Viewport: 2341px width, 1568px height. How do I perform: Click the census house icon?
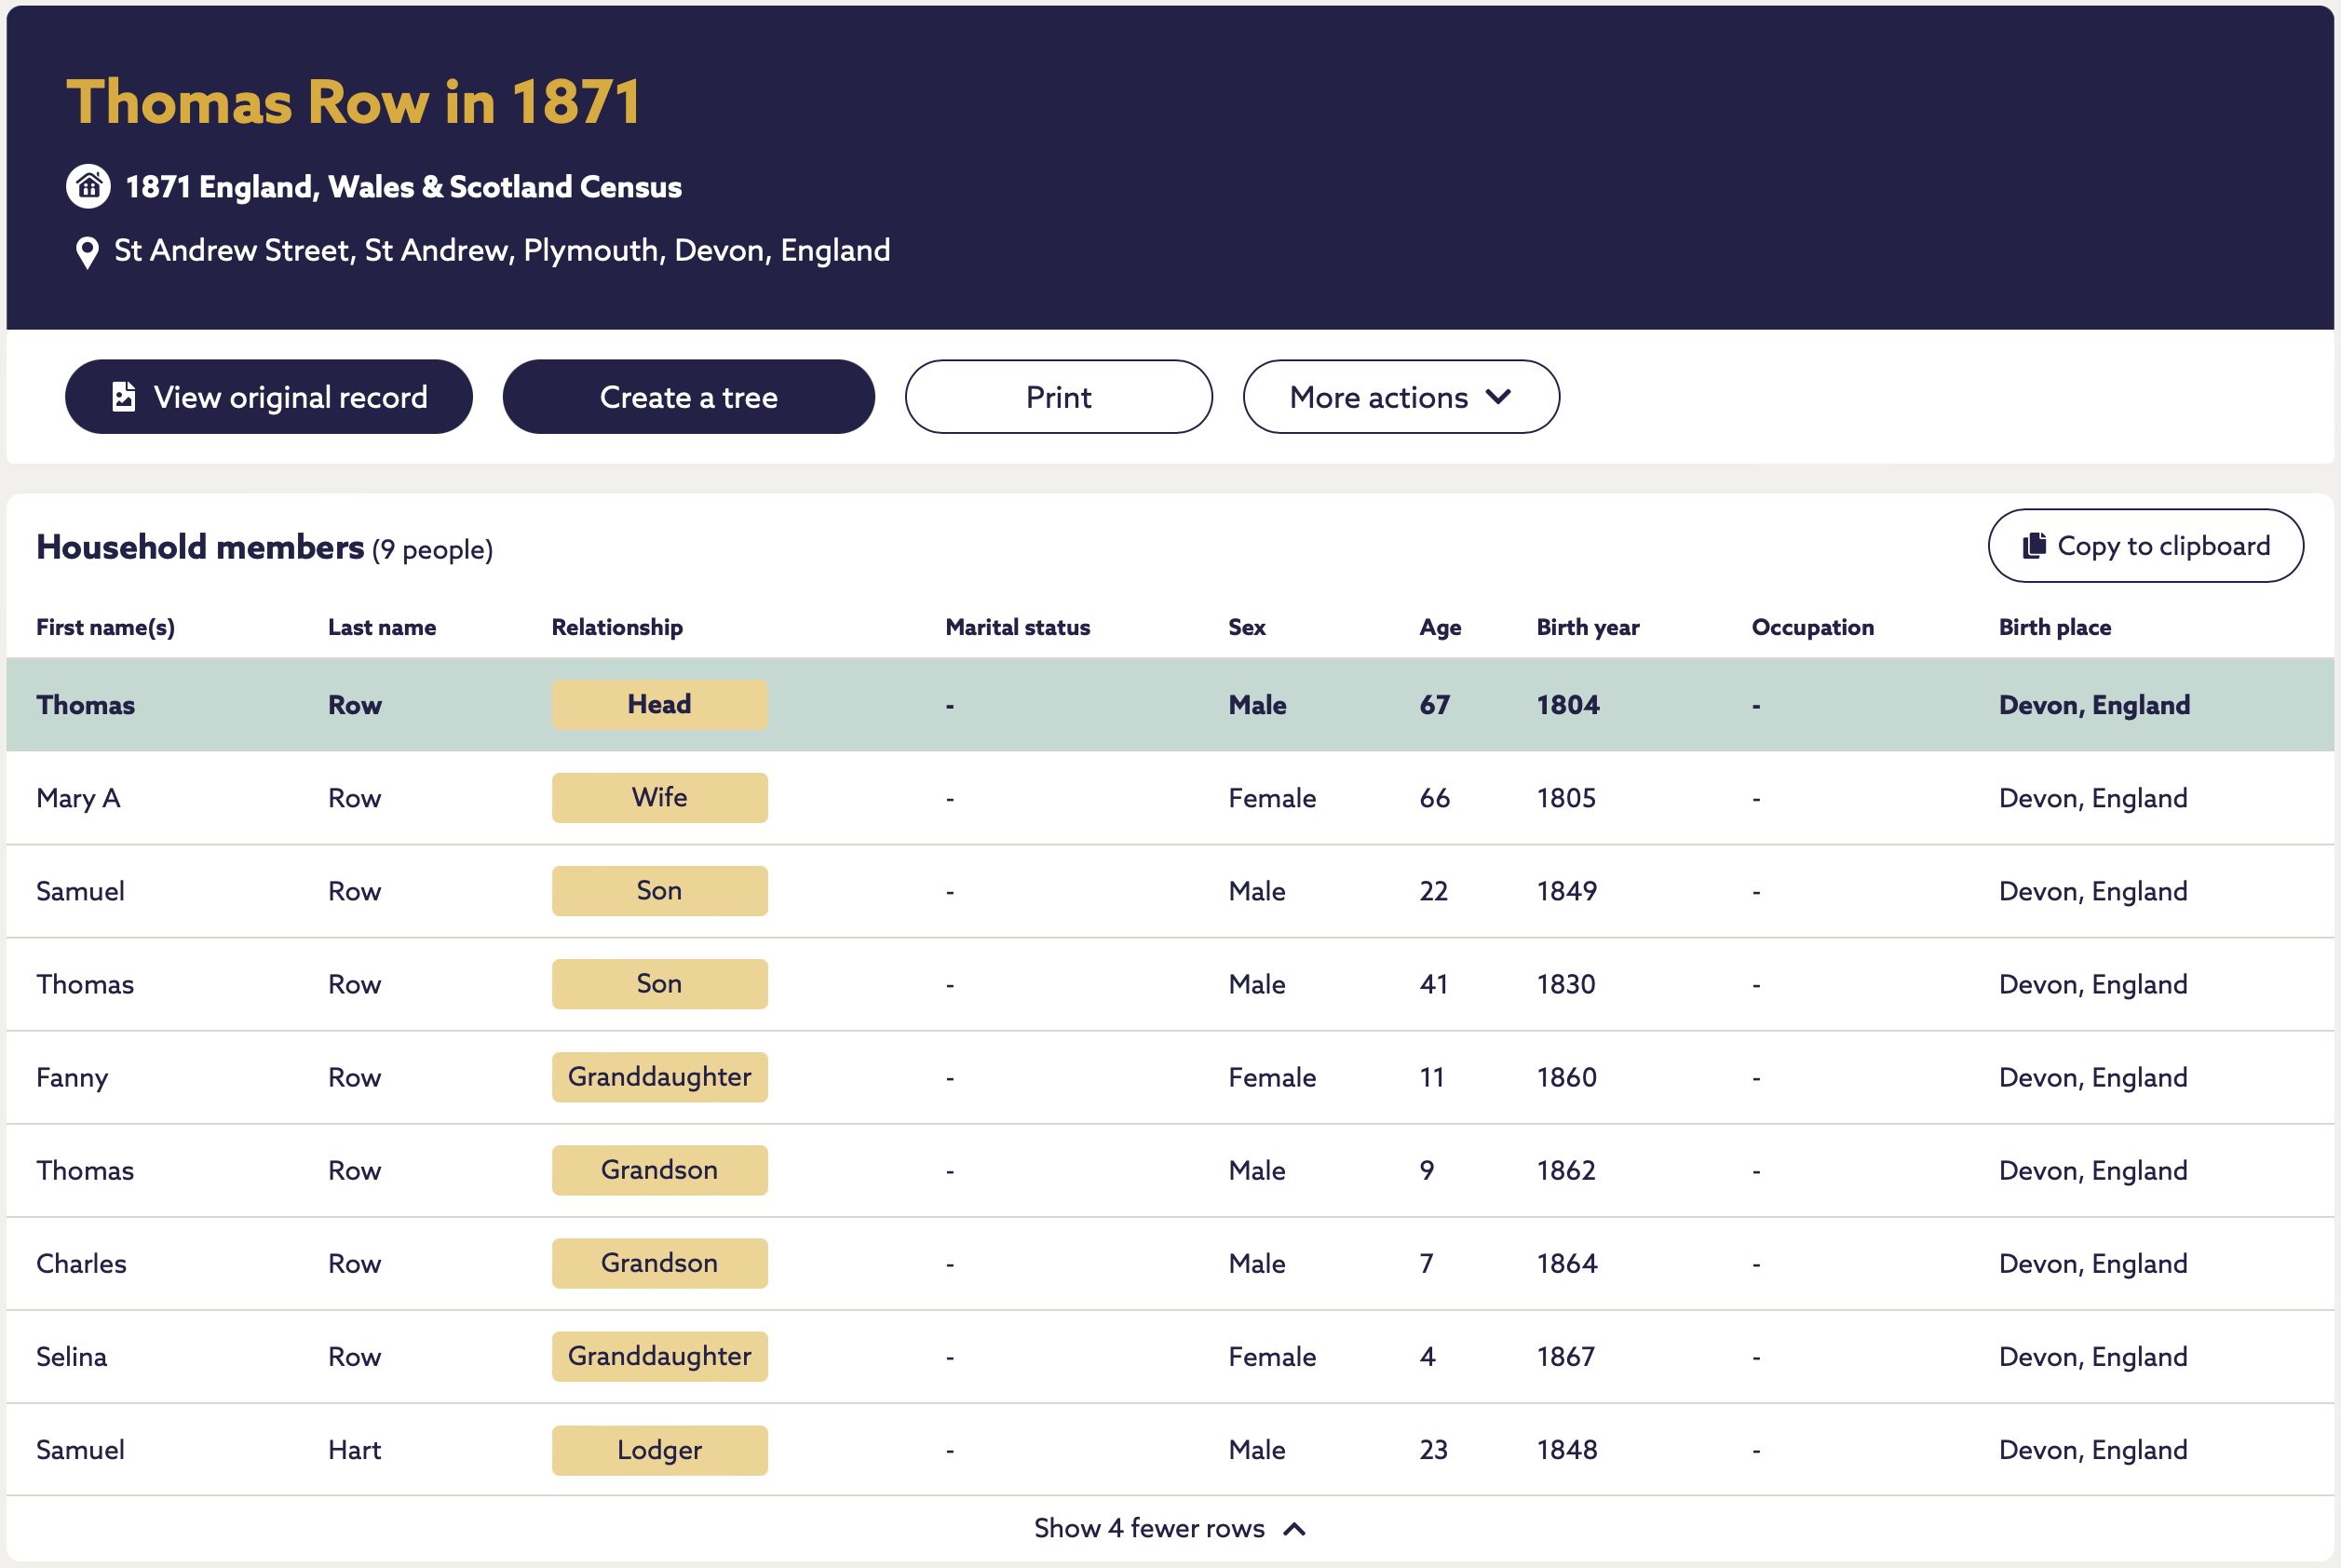click(88, 186)
